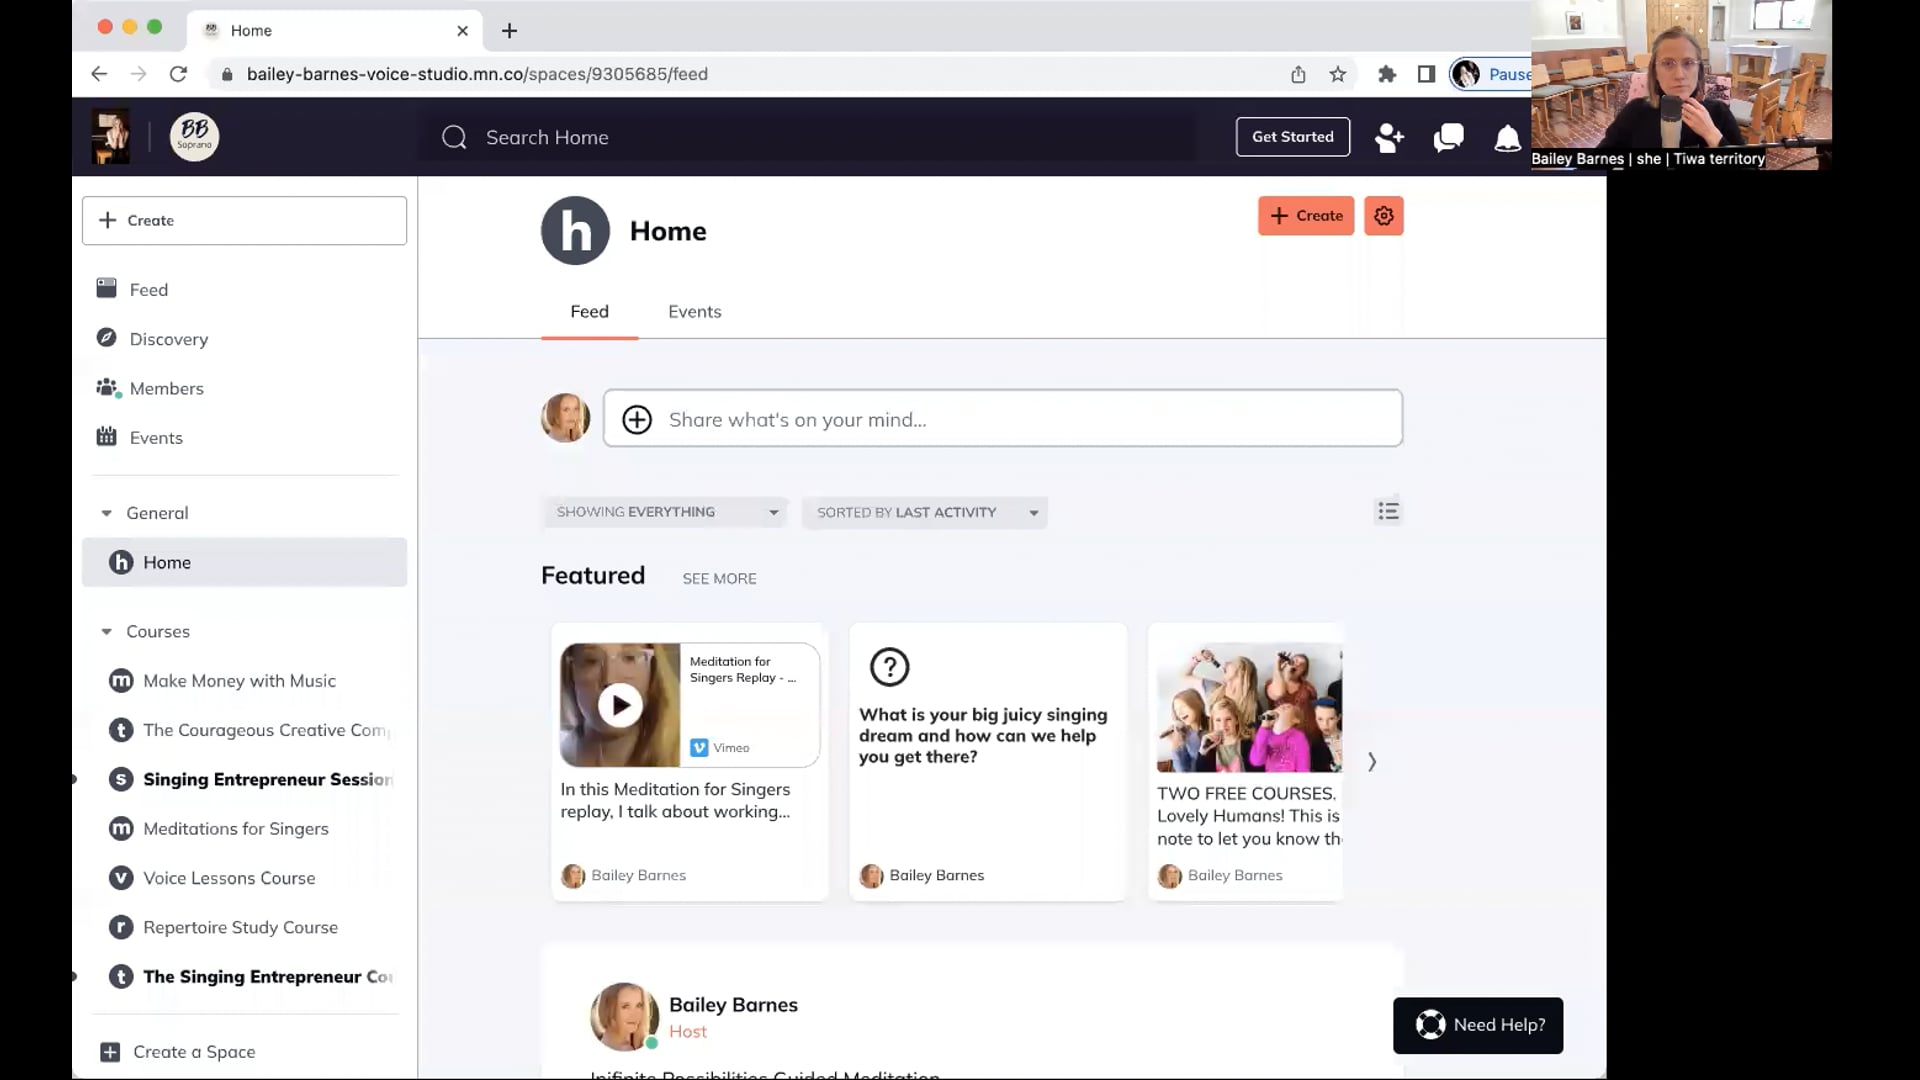
Task: Open the TWO FREE COURSES featured card image
Action: pyautogui.click(x=1249, y=708)
